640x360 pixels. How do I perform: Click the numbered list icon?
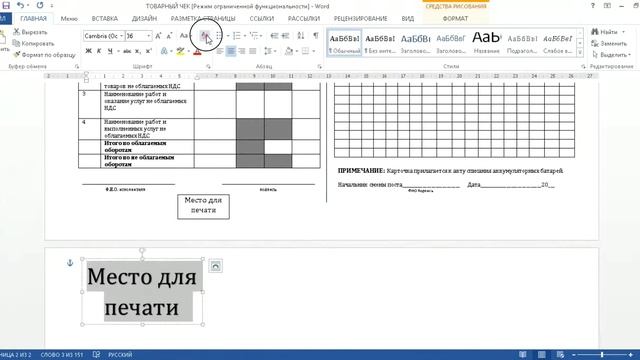coord(237,36)
